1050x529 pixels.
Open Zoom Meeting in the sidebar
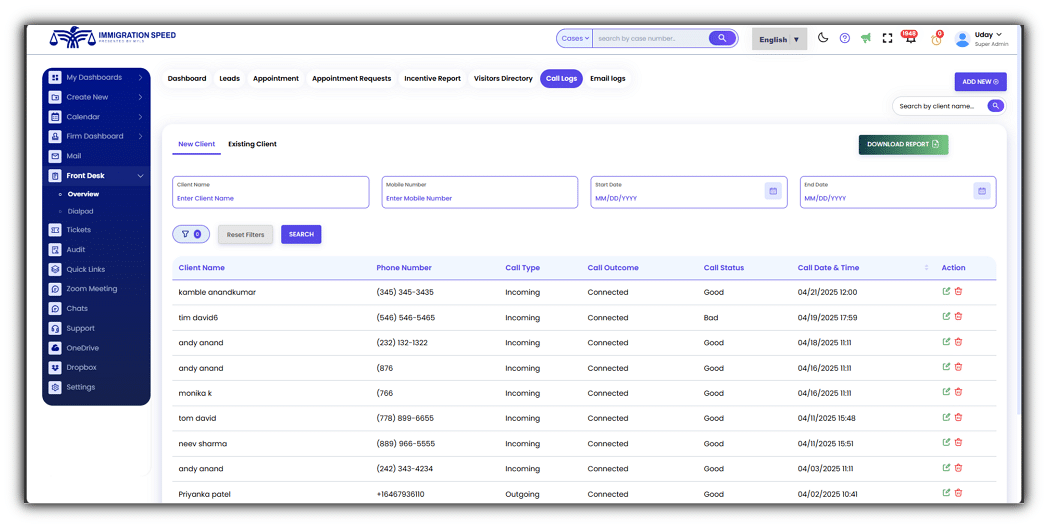click(91, 289)
